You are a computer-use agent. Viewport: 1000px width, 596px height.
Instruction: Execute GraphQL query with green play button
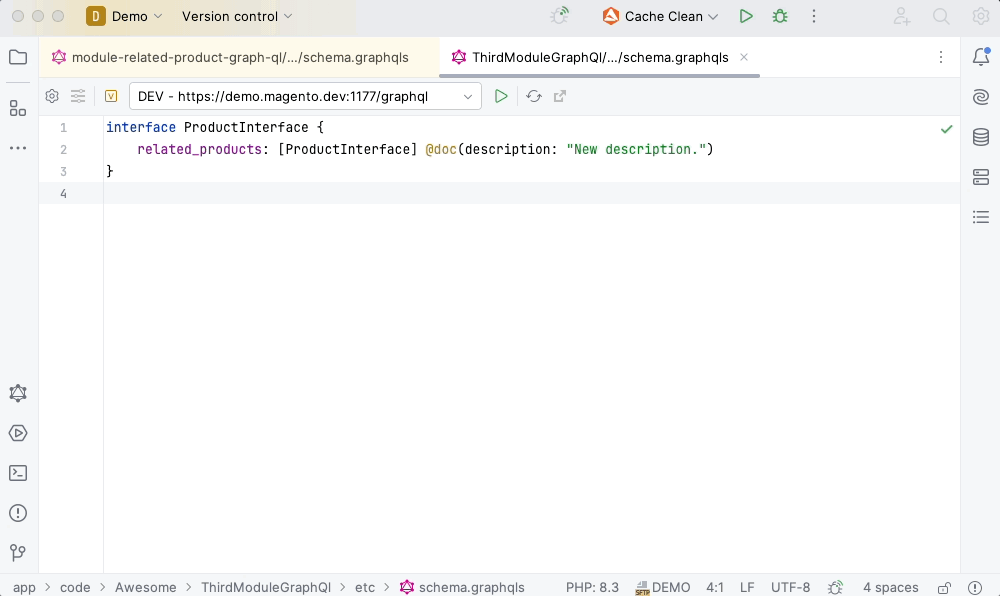501,96
